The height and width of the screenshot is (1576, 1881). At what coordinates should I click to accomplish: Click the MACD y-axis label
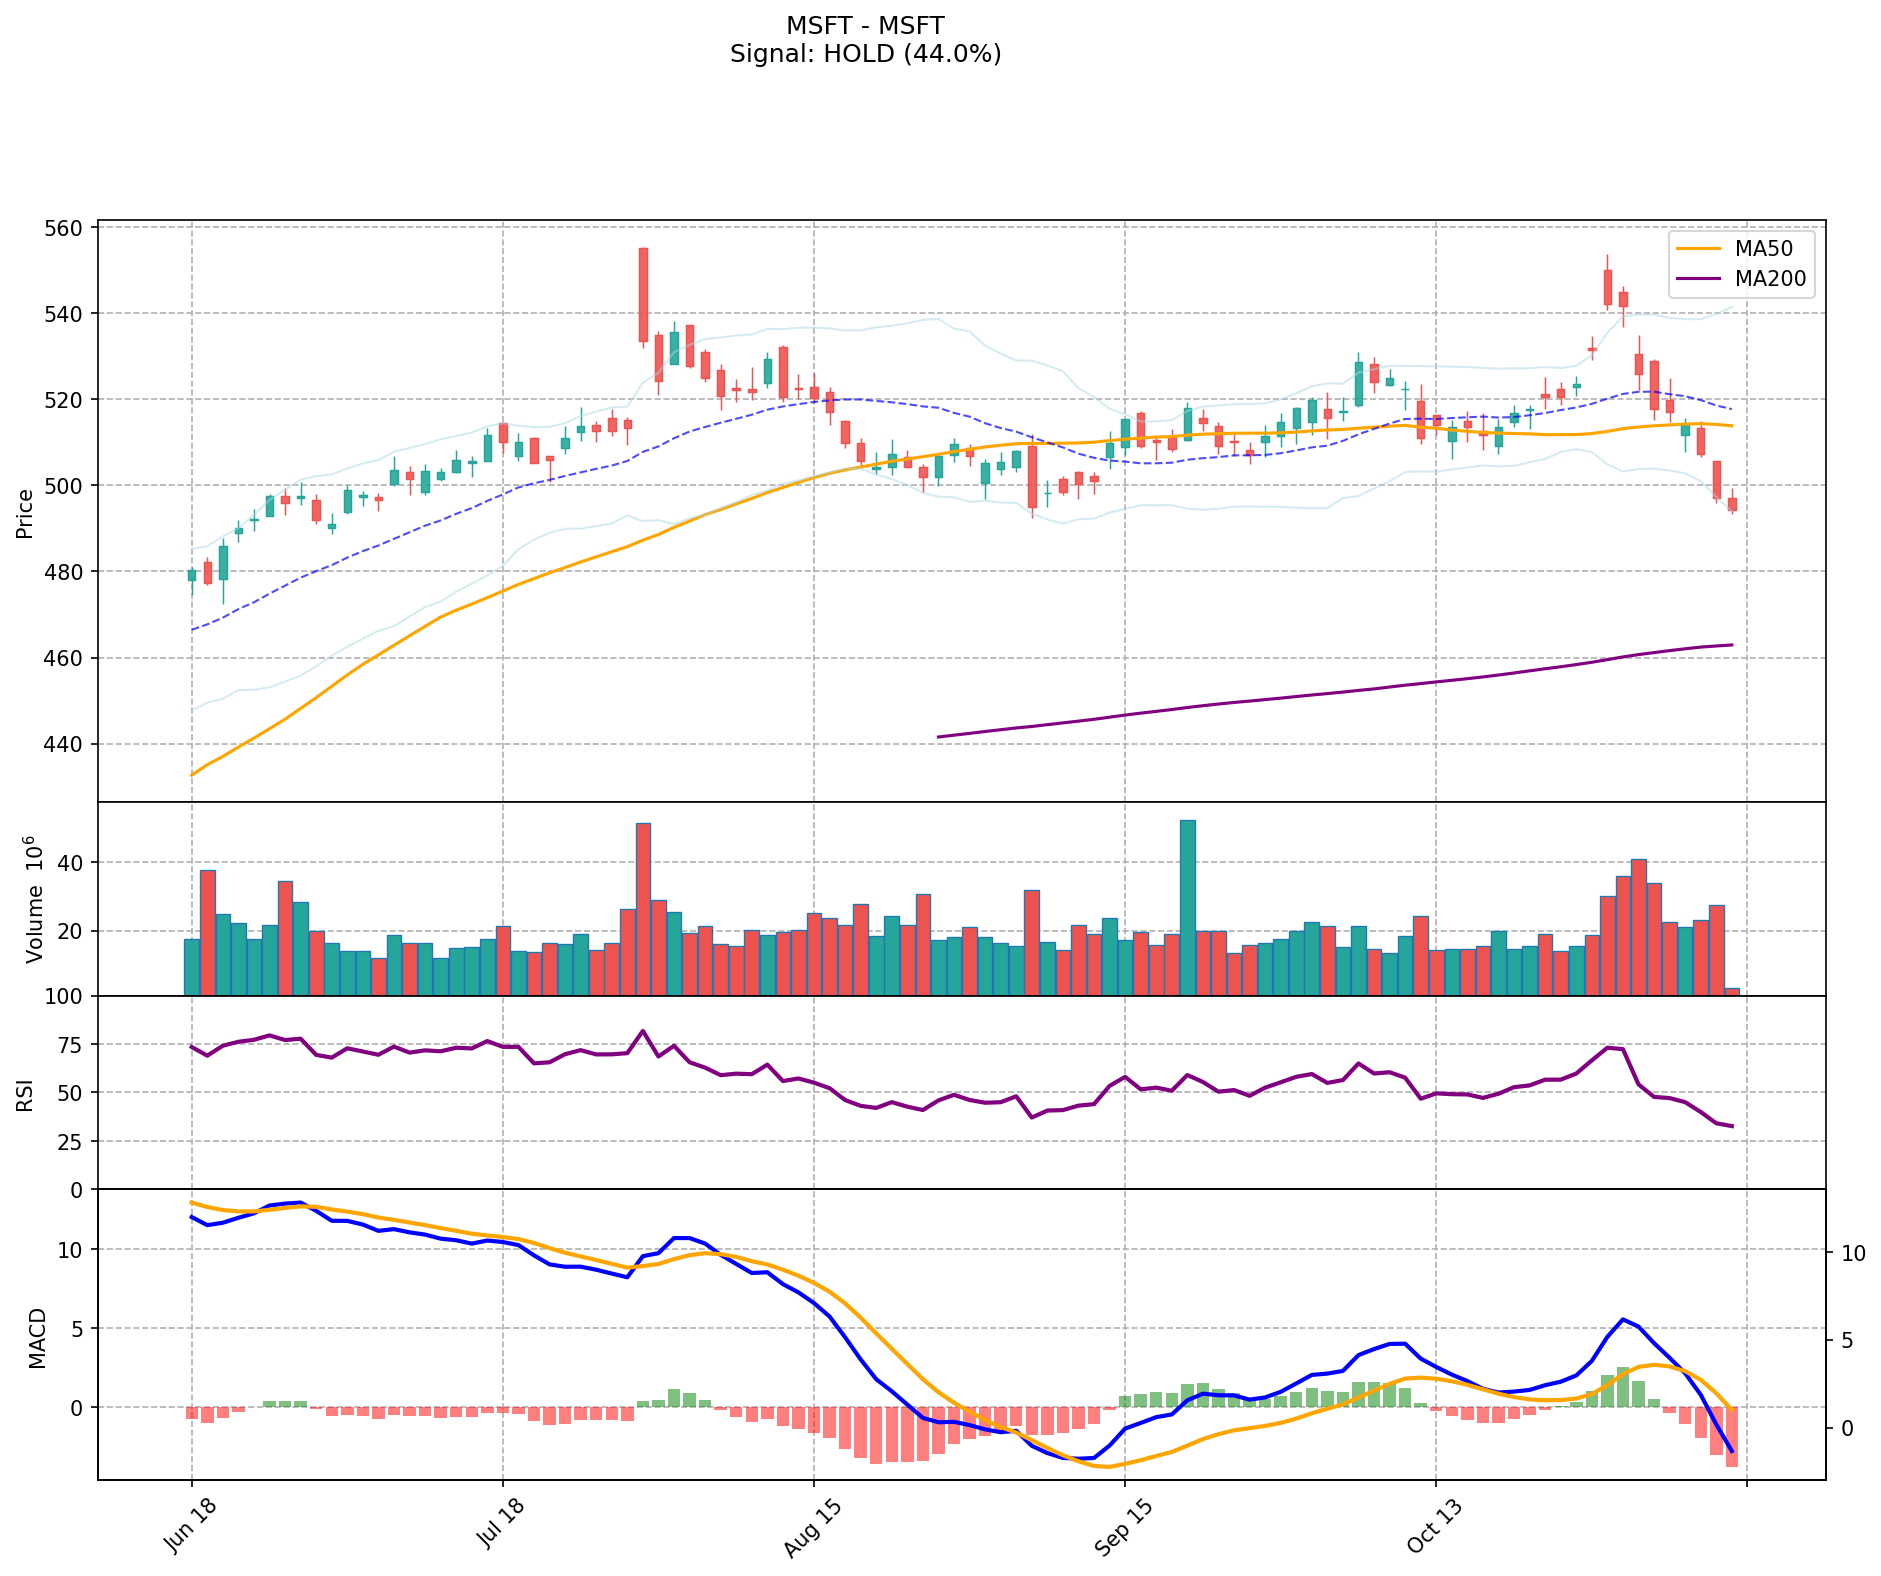37,1337
